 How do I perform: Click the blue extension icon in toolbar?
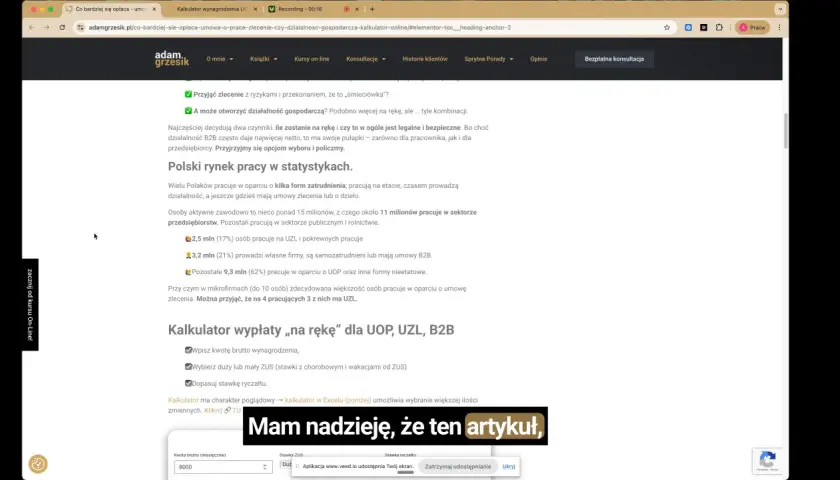[x=688, y=27]
